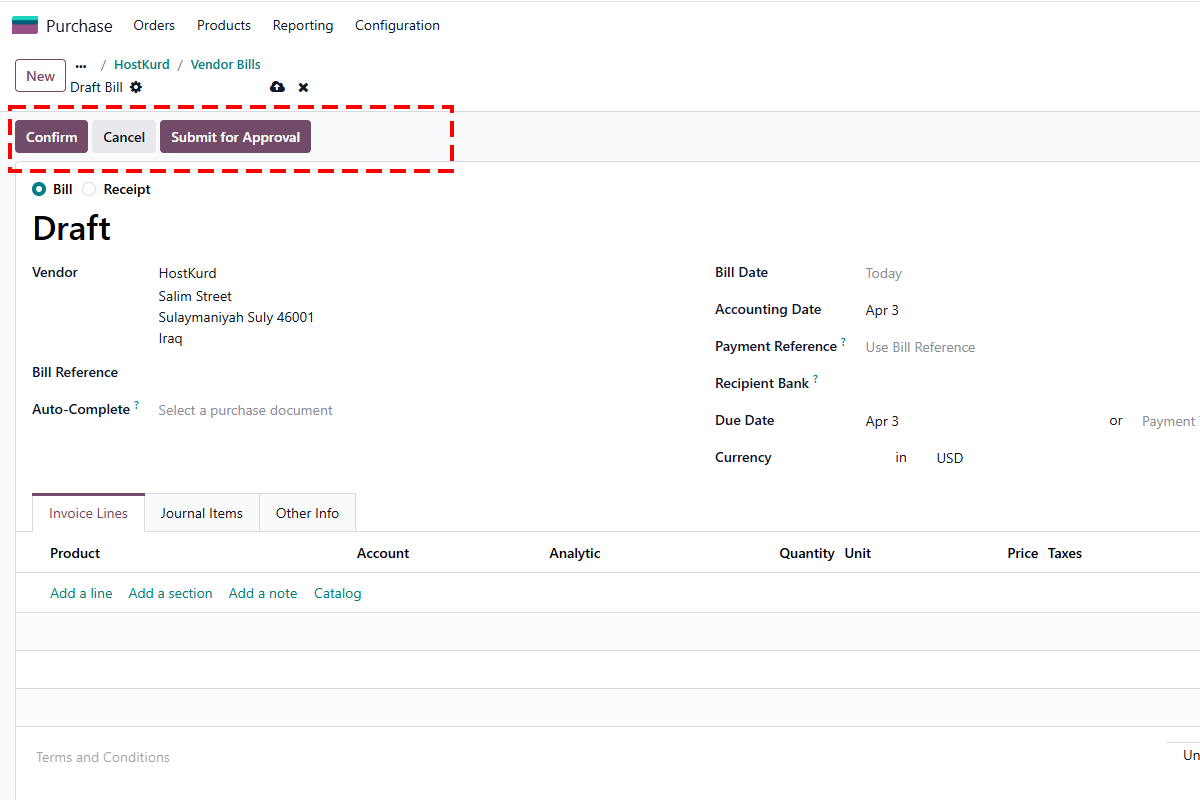Open the USD currency selector
Viewport: 1200px width, 800px height.
[948, 457]
